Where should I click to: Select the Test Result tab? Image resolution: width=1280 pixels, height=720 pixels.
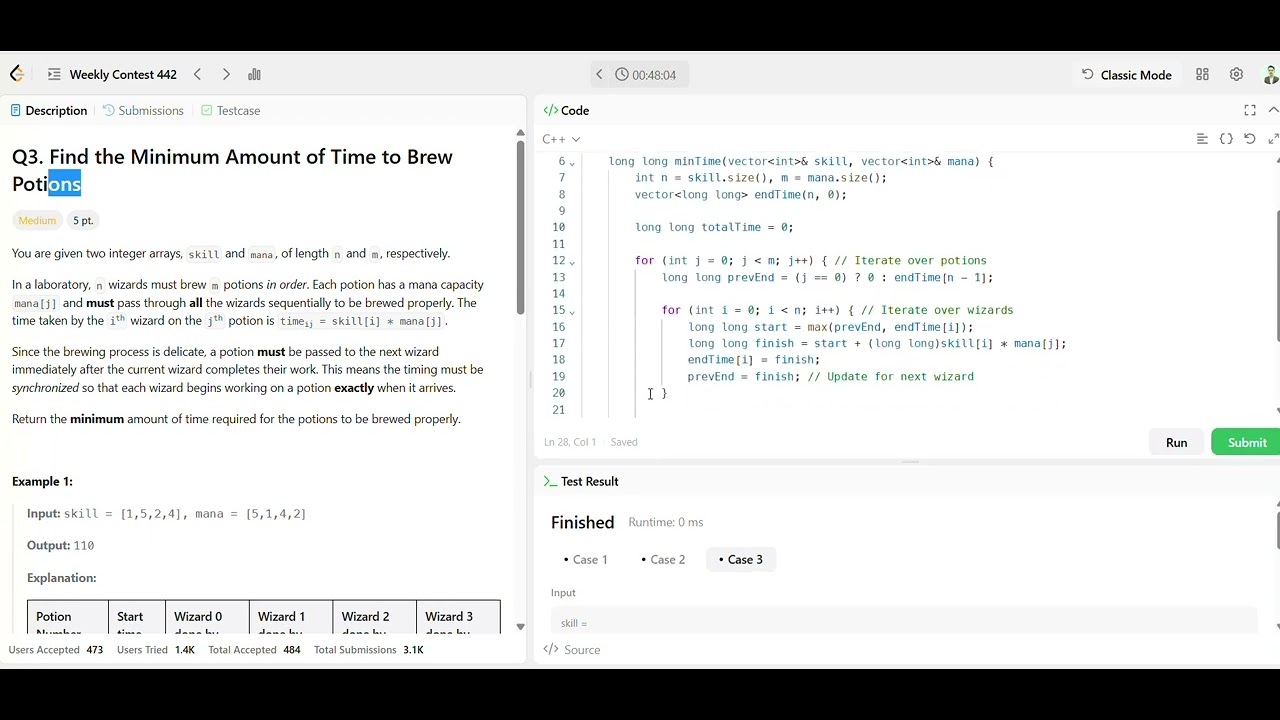(x=581, y=481)
